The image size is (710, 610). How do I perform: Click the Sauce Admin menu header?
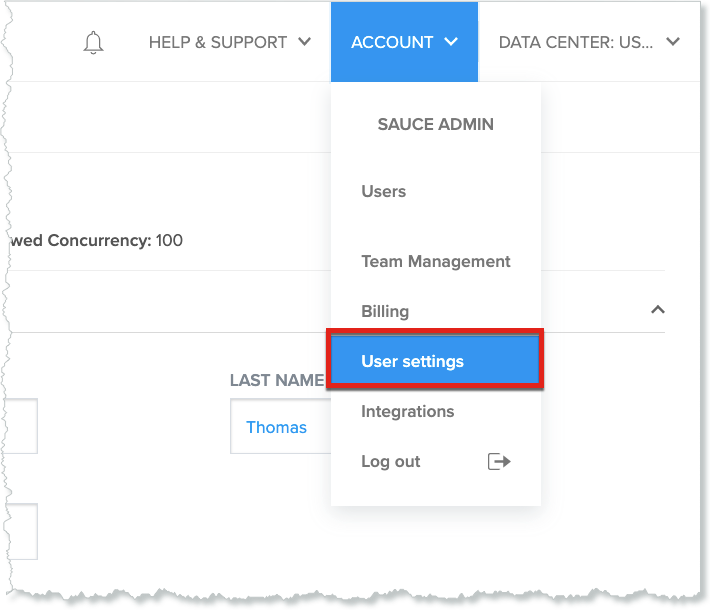435,124
